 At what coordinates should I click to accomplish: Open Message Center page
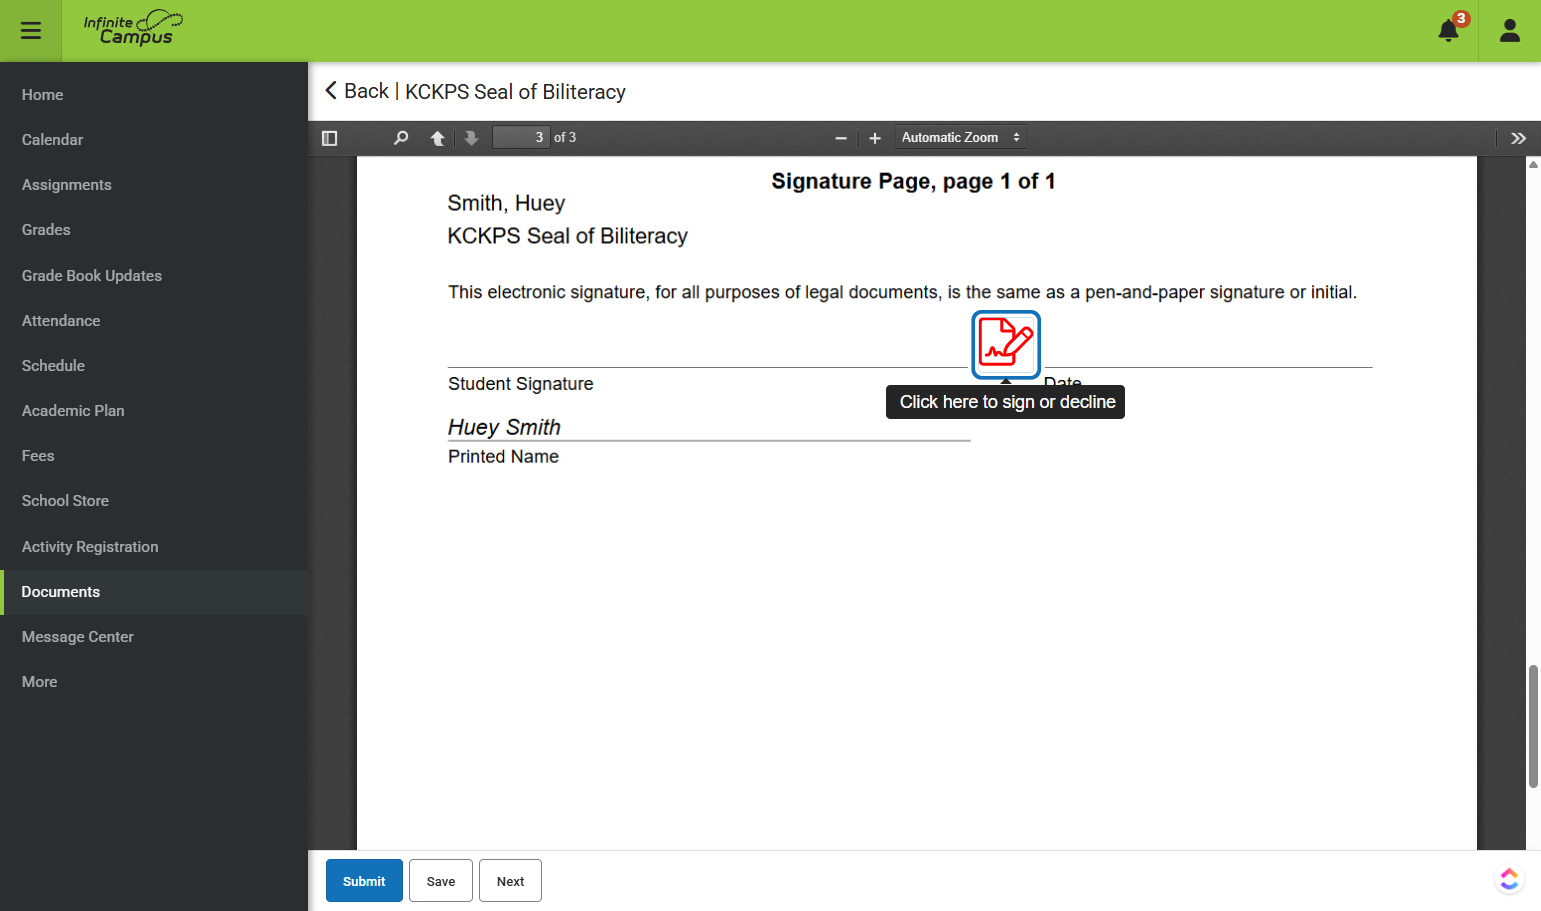(x=154, y=637)
